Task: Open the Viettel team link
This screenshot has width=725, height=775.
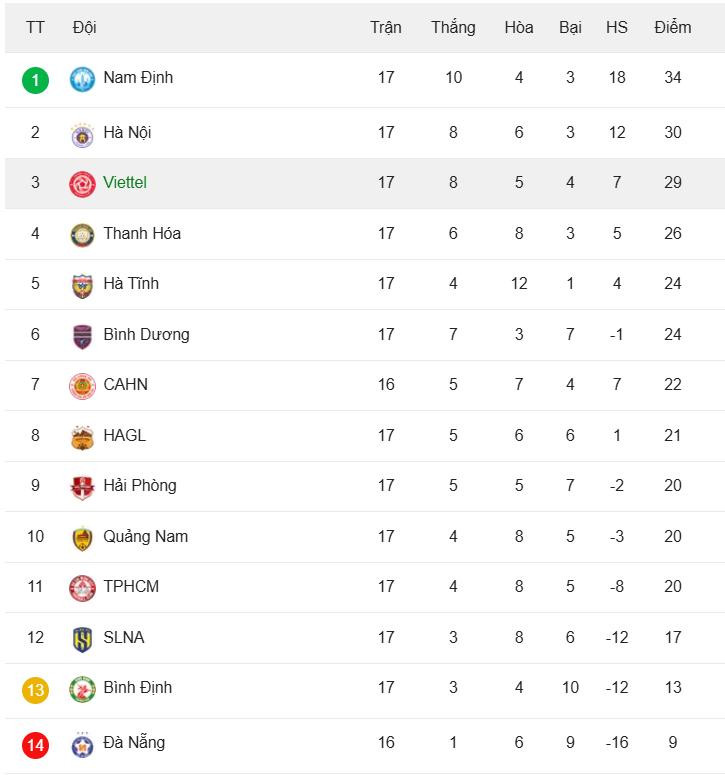Action: pyautogui.click(x=125, y=182)
